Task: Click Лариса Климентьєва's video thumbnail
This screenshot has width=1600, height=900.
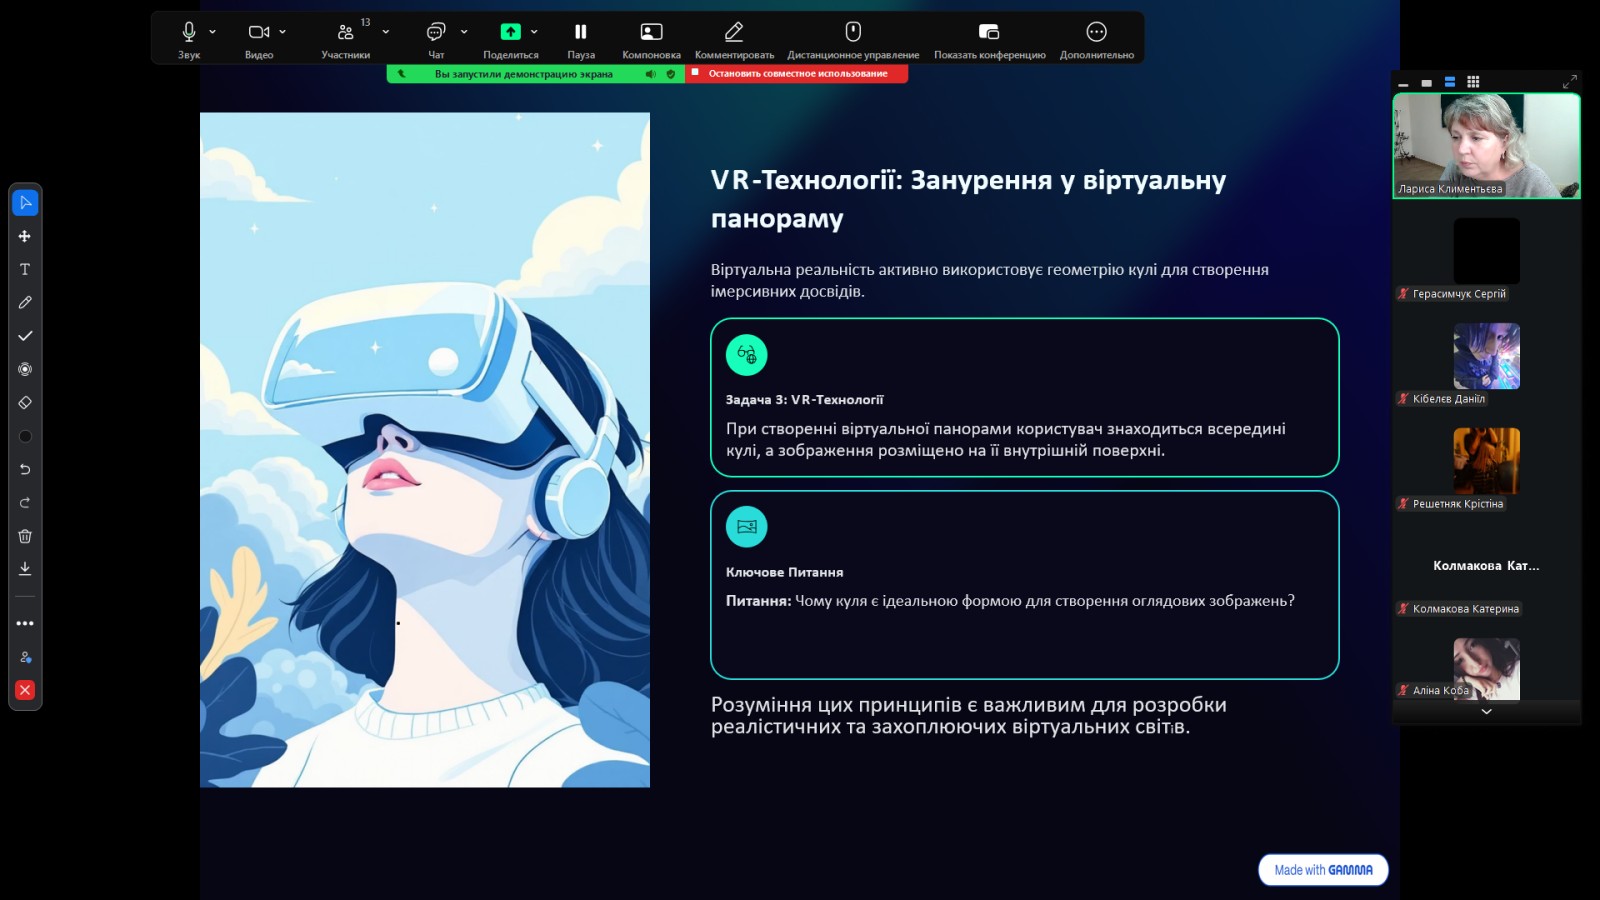Action: tap(1486, 146)
